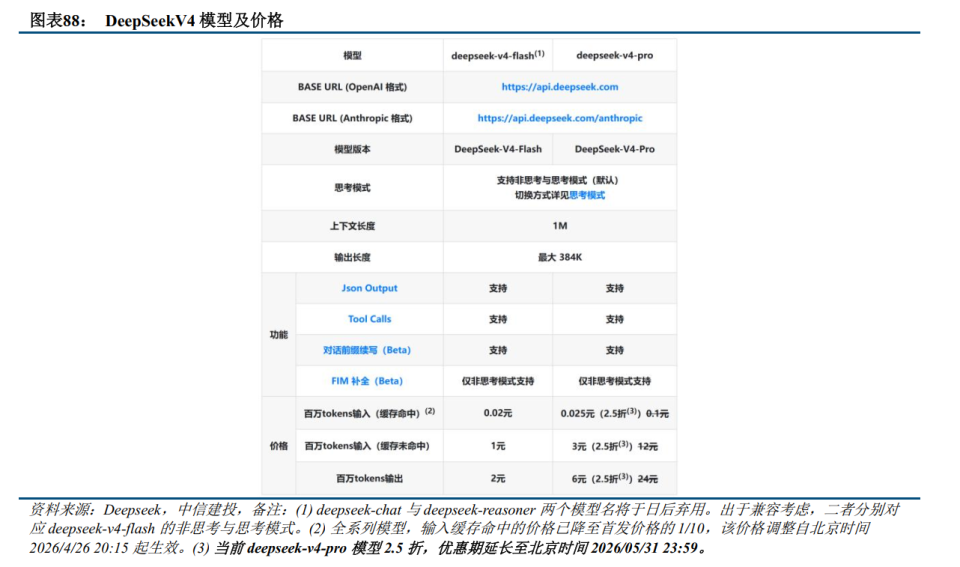Select the 最大 384K output length value
This screenshot has width=960, height=567.
(x=560, y=257)
